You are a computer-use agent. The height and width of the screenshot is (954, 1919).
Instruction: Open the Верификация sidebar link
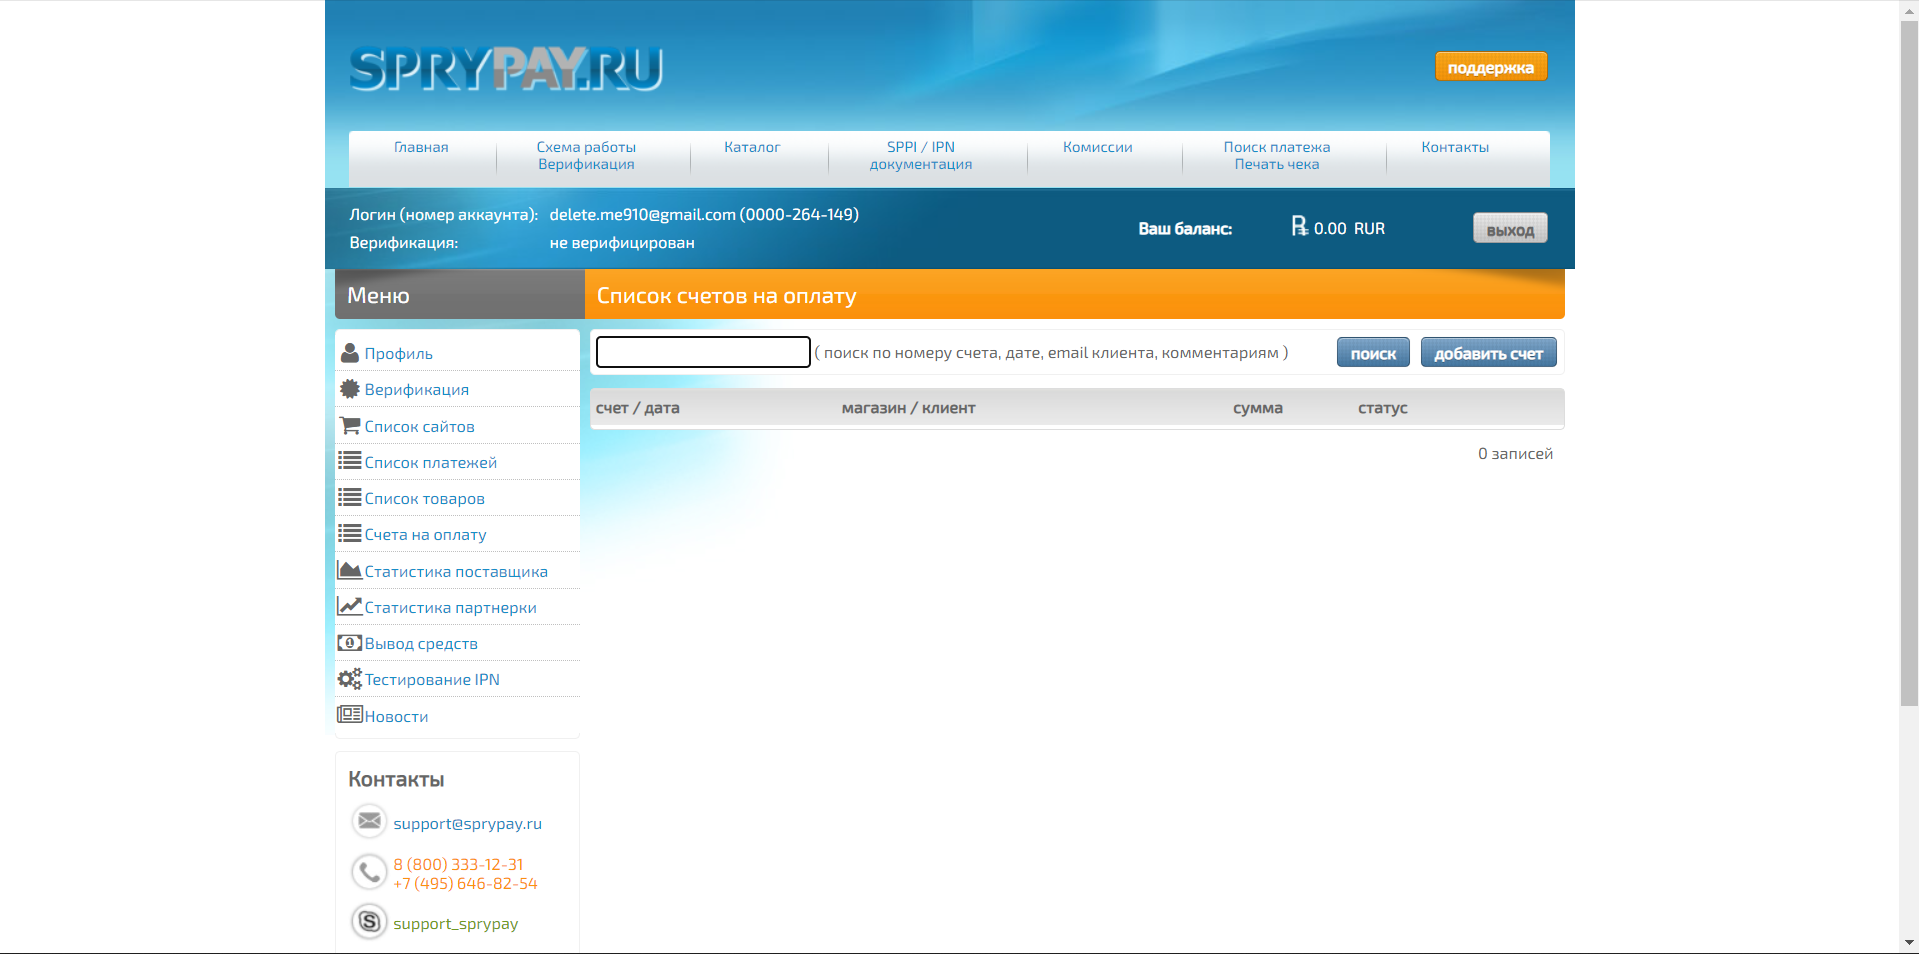[x=417, y=390]
